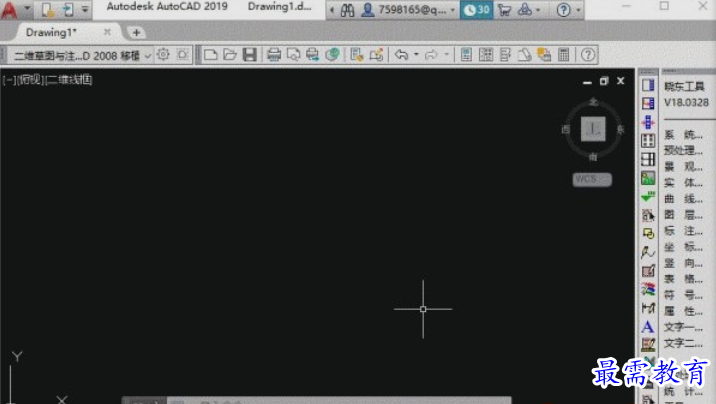This screenshot has width=716, height=404.
Task: Click the blue letter A text tool icon
Action: click(x=648, y=327)
